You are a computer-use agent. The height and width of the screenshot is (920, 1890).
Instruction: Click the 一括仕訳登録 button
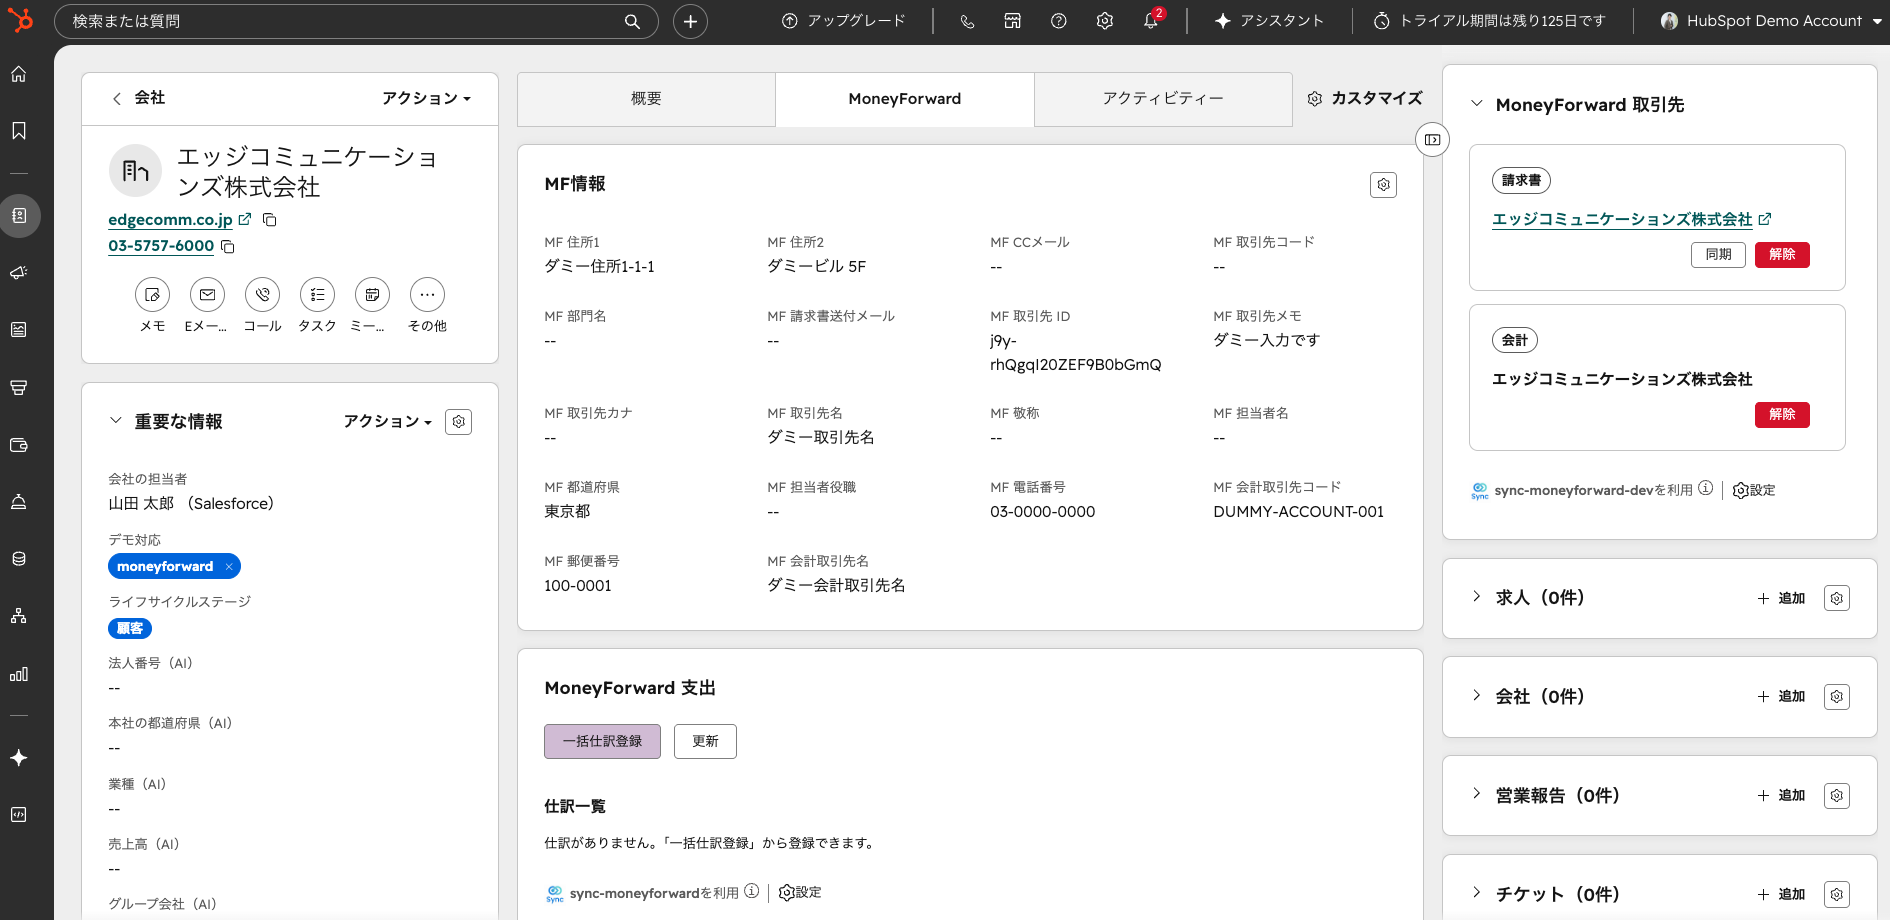click(602, 741)
